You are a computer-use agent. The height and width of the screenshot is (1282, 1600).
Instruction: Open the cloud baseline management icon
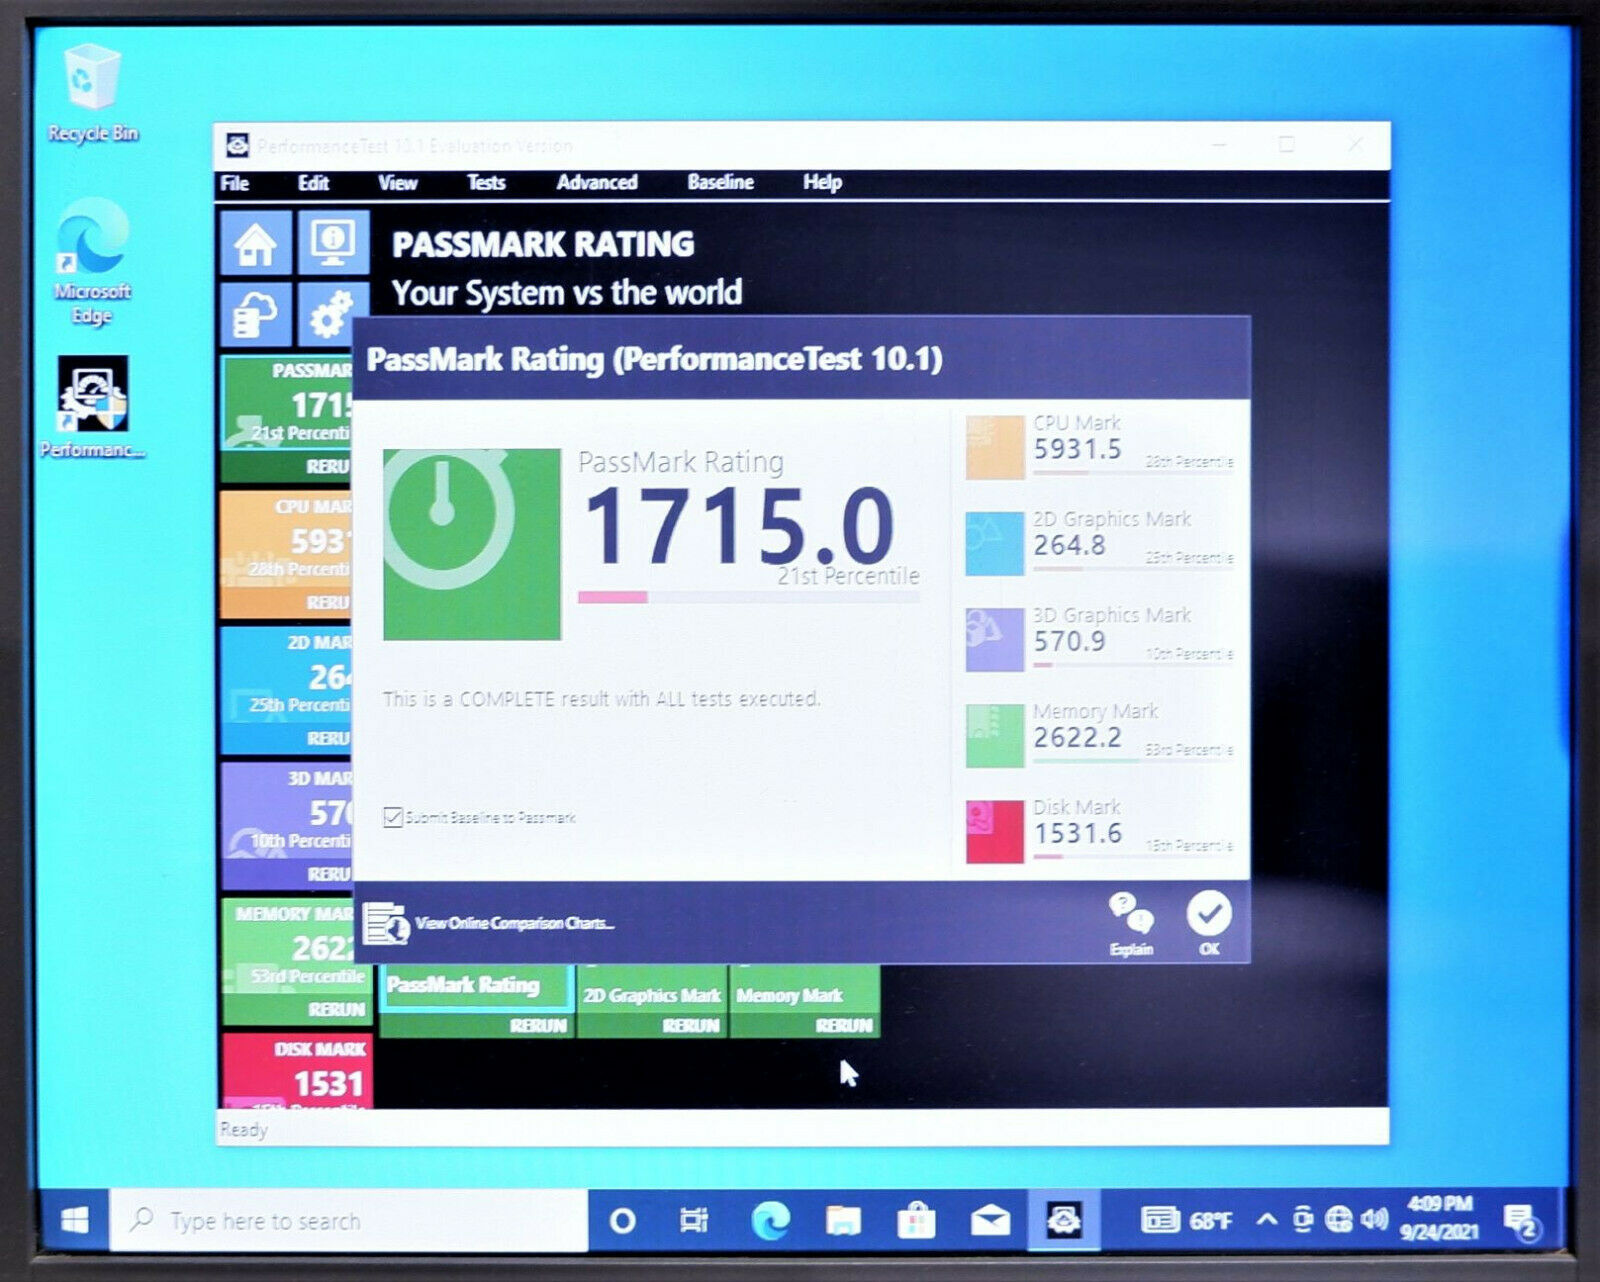(x=256, y=315)
